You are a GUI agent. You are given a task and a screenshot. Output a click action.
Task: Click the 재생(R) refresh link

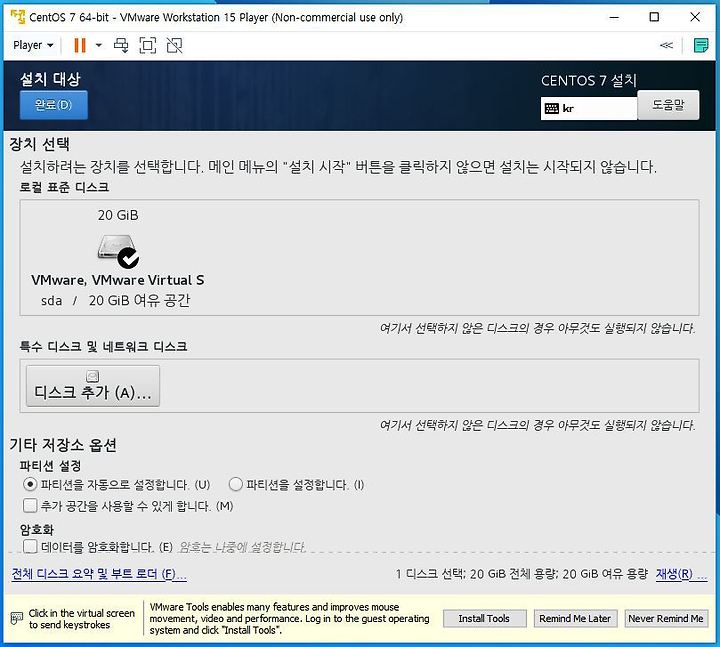(x=681, y=574)
